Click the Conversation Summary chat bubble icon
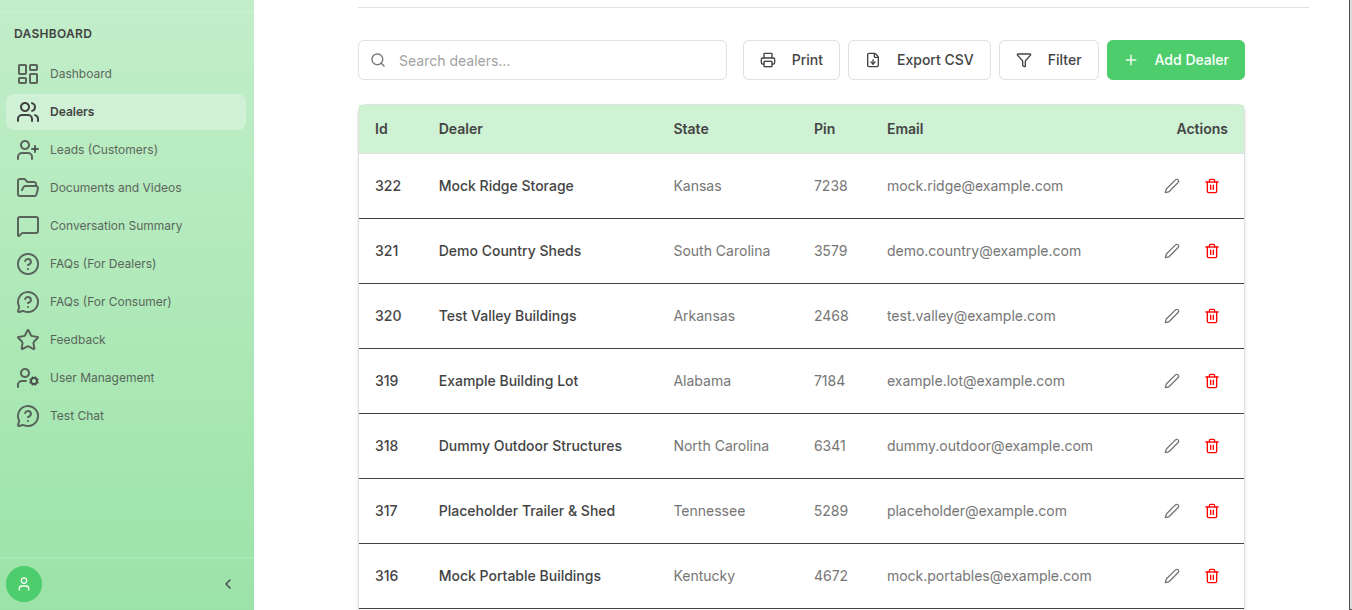 pyautogui.click(x=28, y=226)
